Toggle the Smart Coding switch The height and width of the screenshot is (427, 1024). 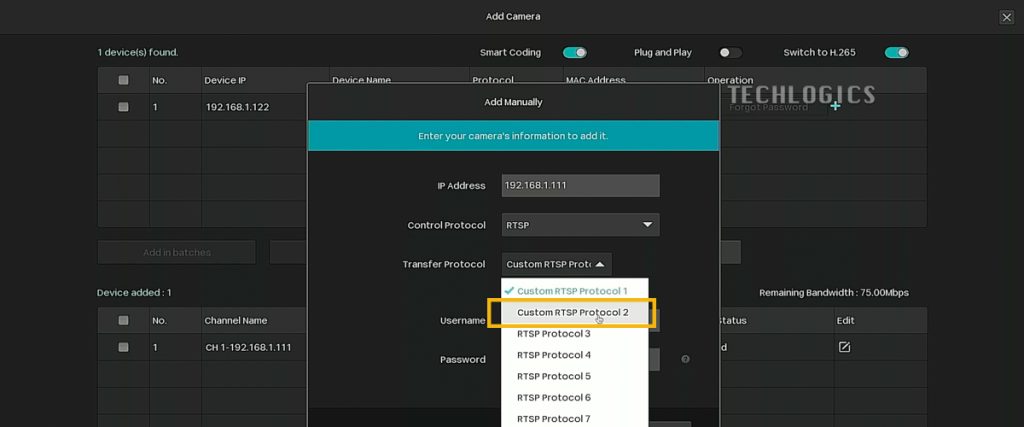point(574,52)
